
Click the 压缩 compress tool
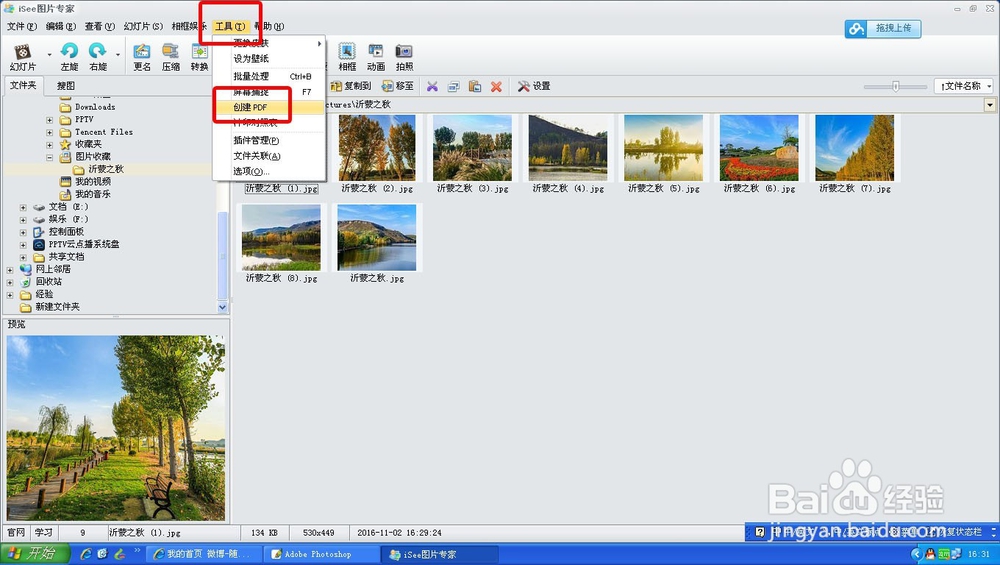[170, 57]
